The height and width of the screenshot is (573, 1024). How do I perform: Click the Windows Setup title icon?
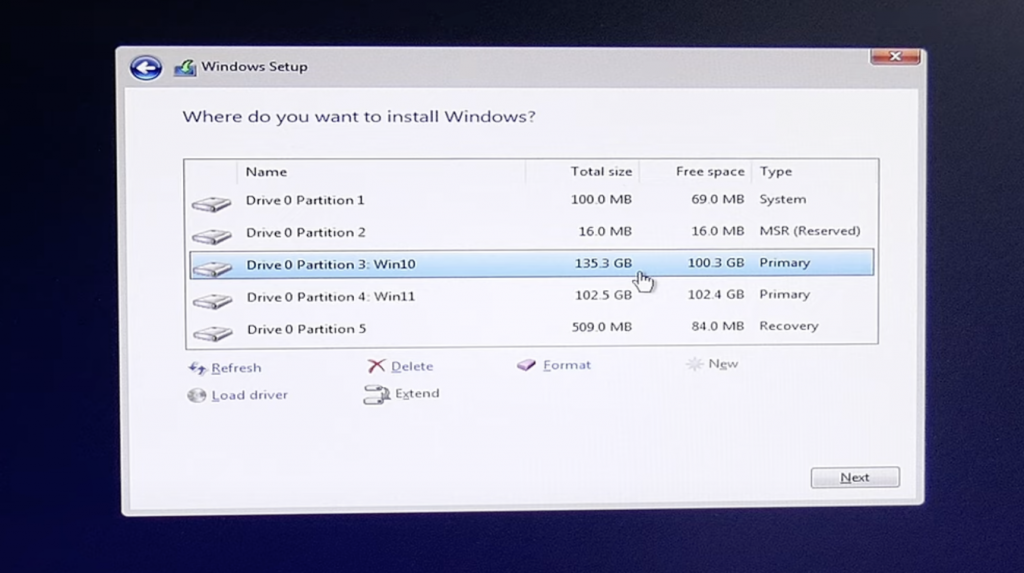click(185, 67)
